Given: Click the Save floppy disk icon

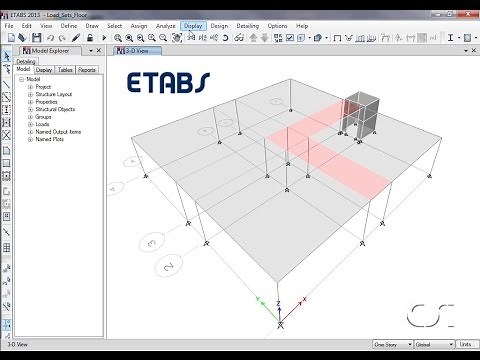Looking at the screenshot, I should tap(36, 38).
